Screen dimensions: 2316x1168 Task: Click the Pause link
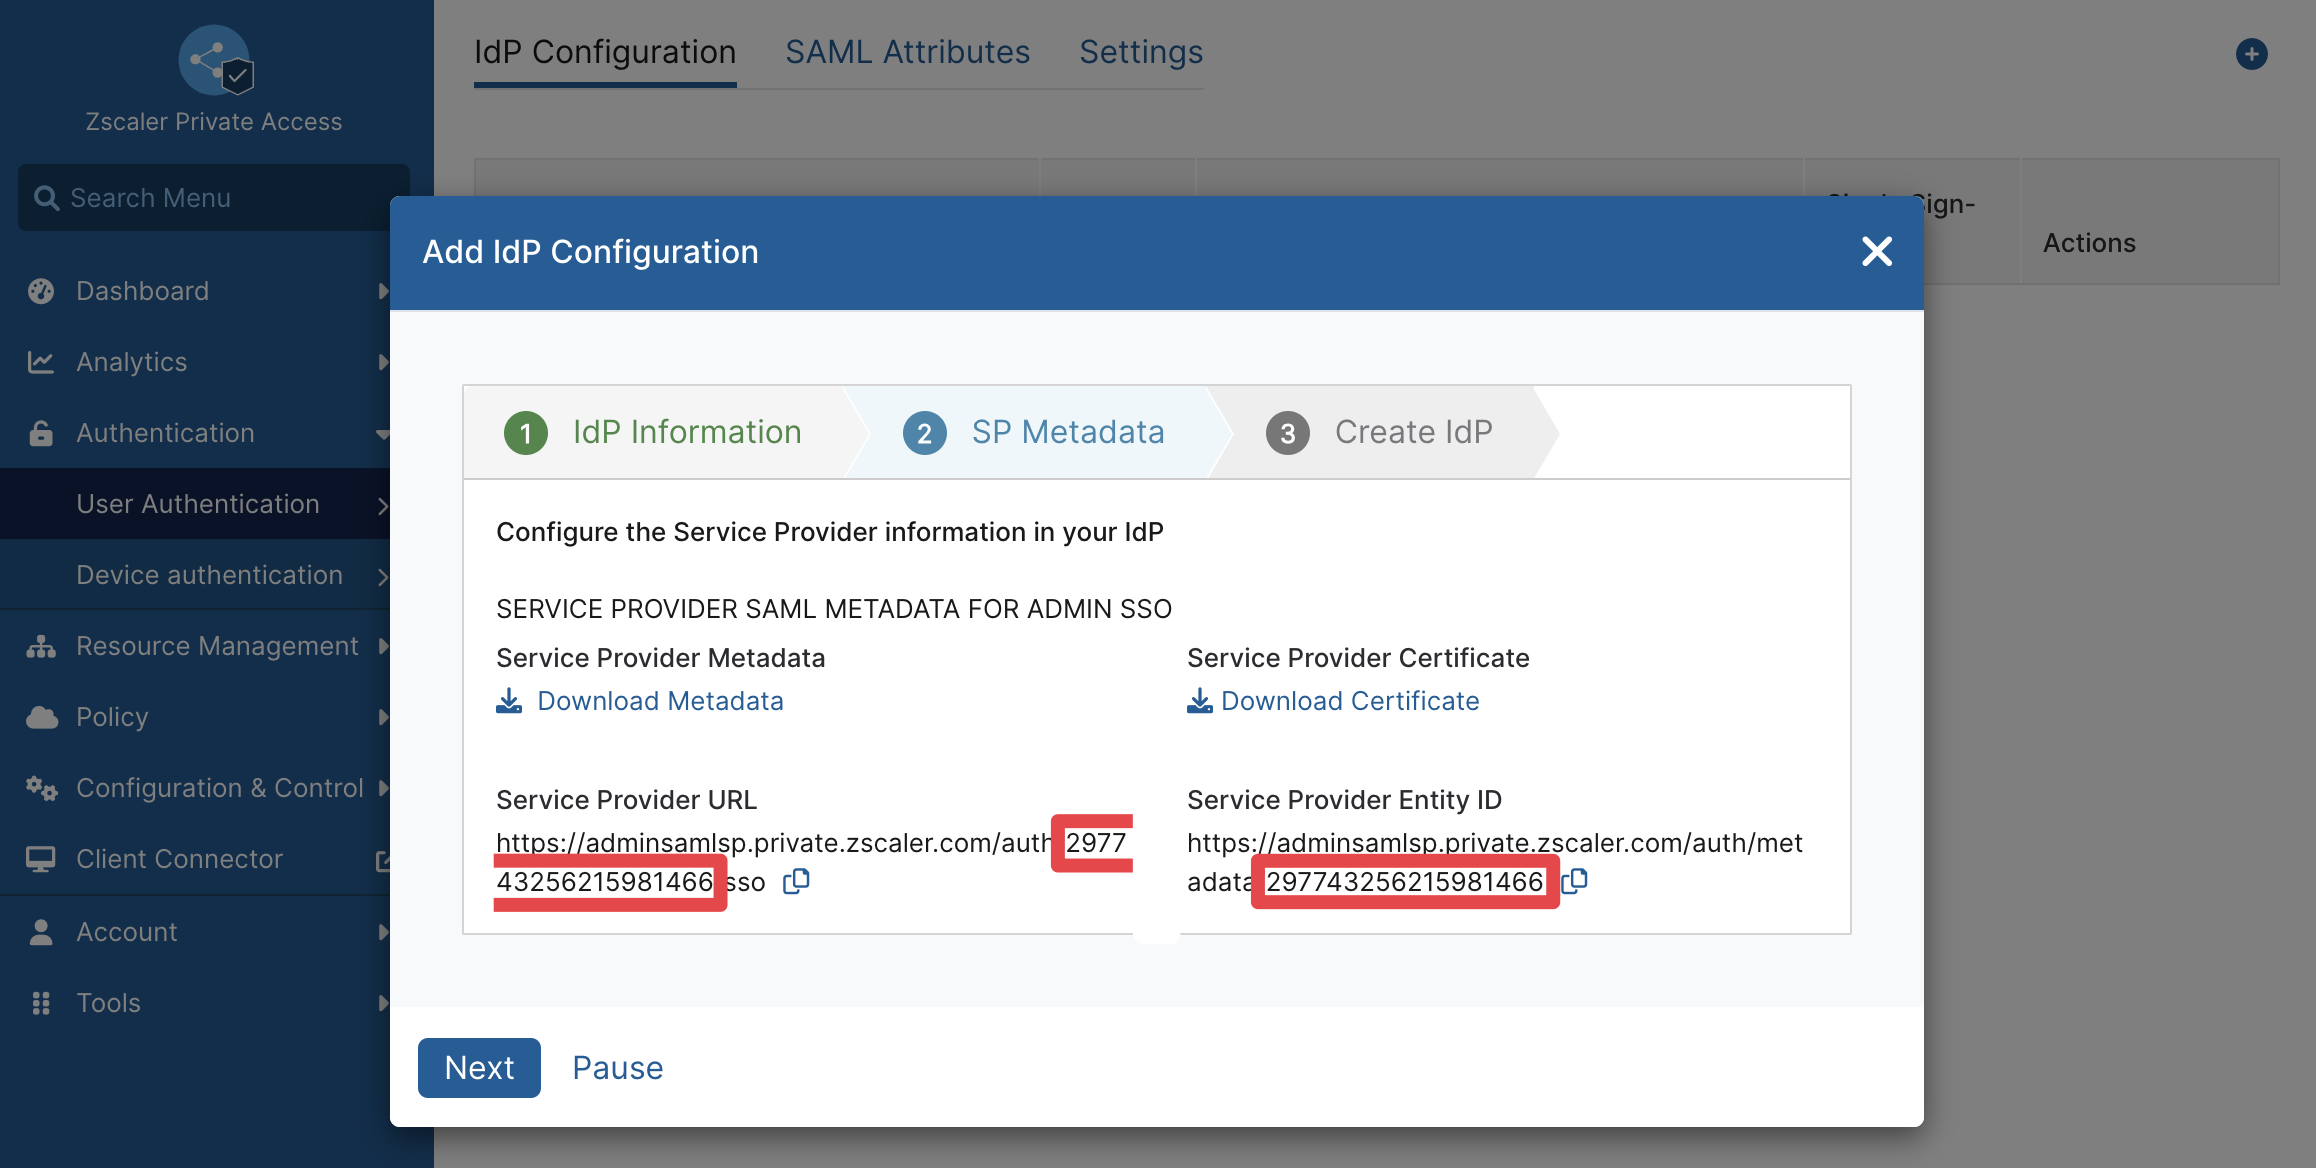[x=618, y=1068]
